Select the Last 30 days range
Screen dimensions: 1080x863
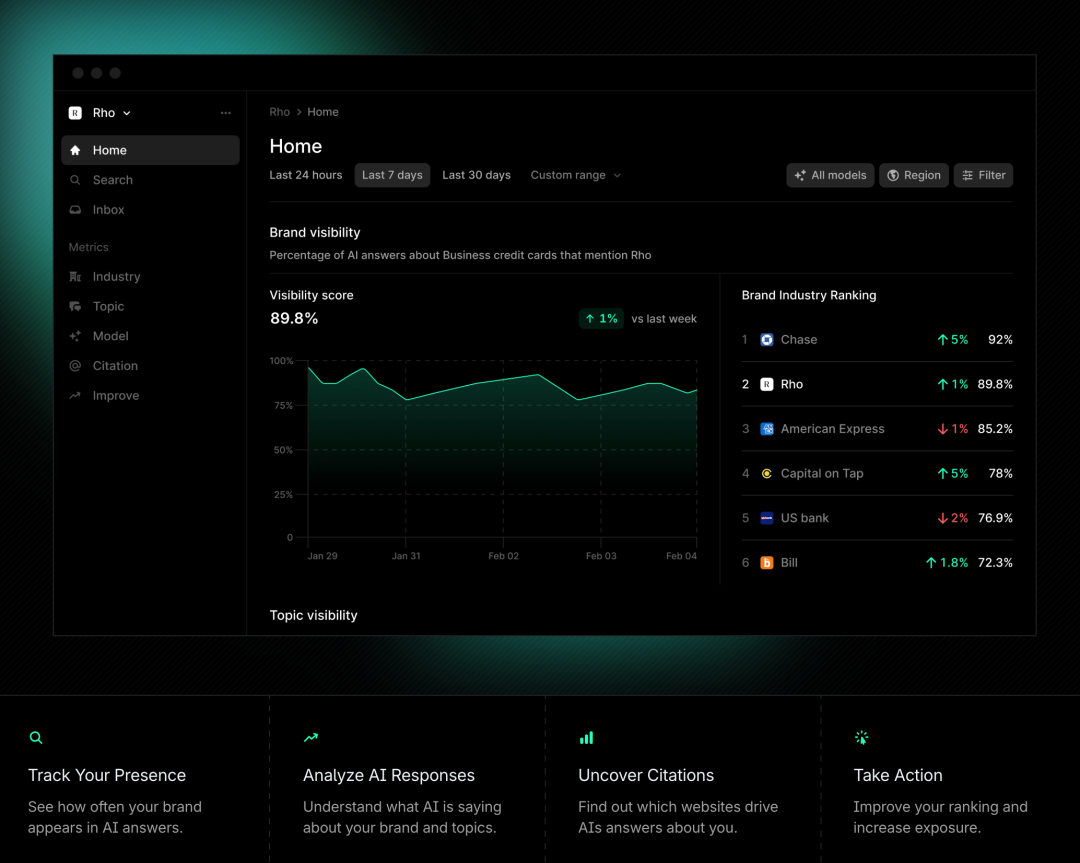[477, 175]
